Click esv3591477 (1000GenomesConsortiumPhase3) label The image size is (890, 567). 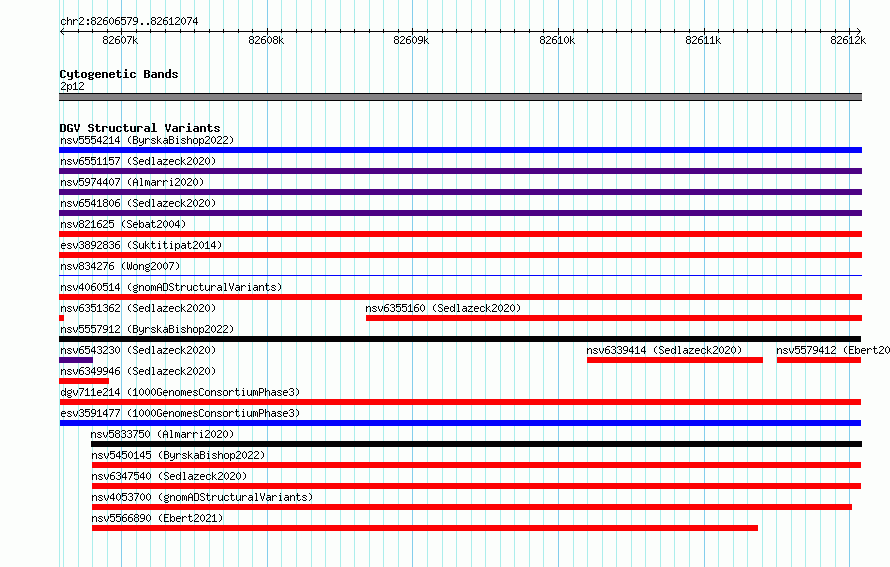coord(180,413)
